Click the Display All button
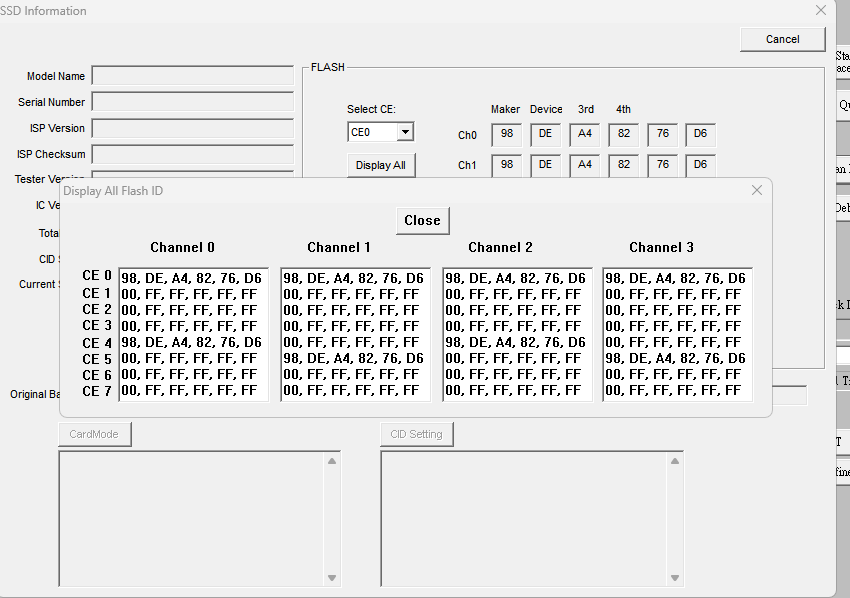The width and height of the screenshot is (850, 598). click(381, 165)
